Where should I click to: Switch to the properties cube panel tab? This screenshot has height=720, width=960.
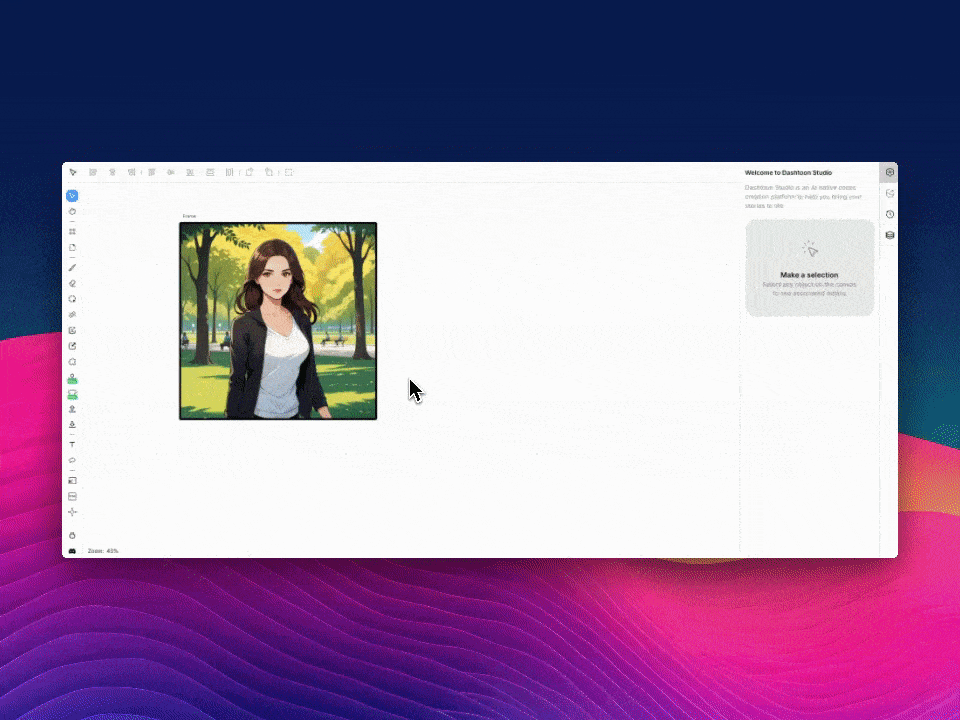[x=889, y=172]
